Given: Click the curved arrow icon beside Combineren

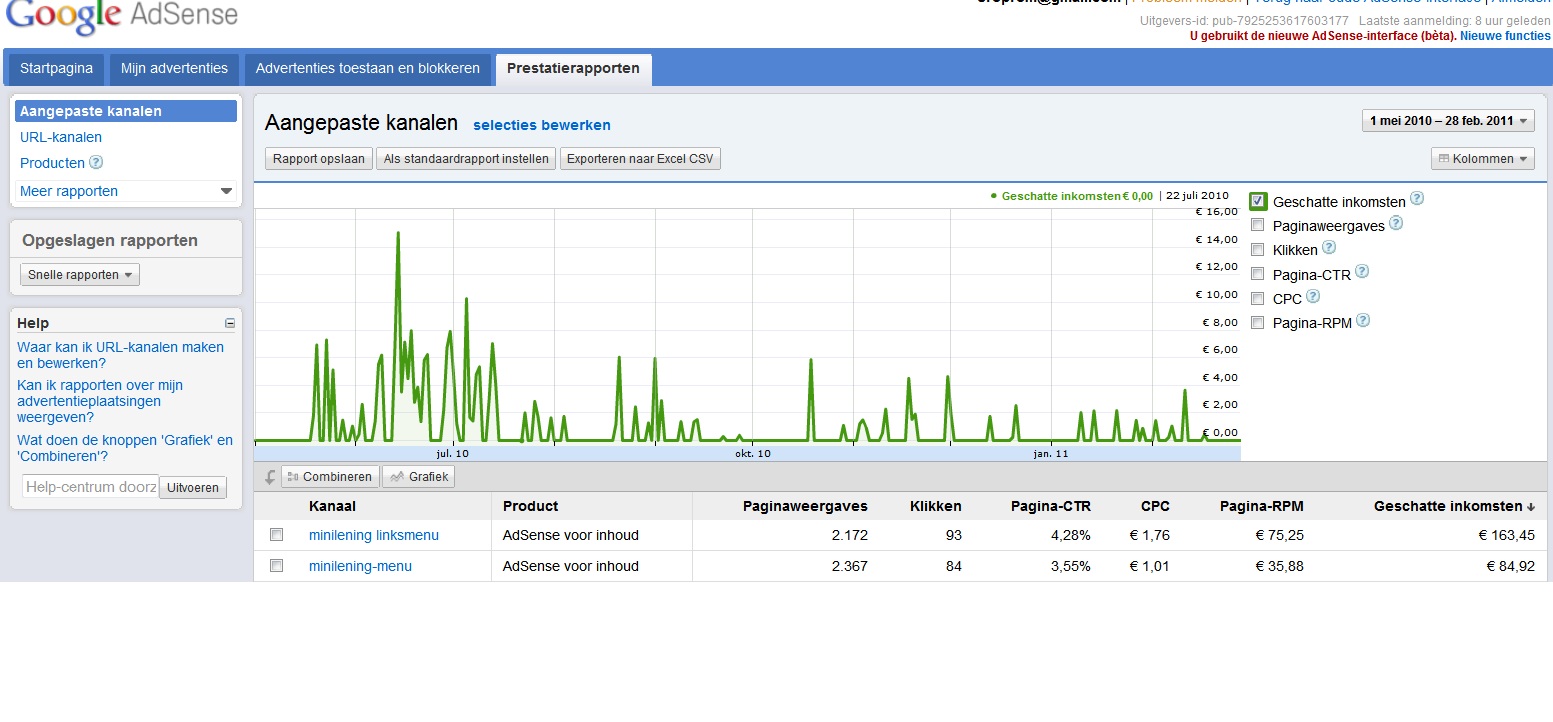Looking at the screenshot, I should [x=270, y=477].
